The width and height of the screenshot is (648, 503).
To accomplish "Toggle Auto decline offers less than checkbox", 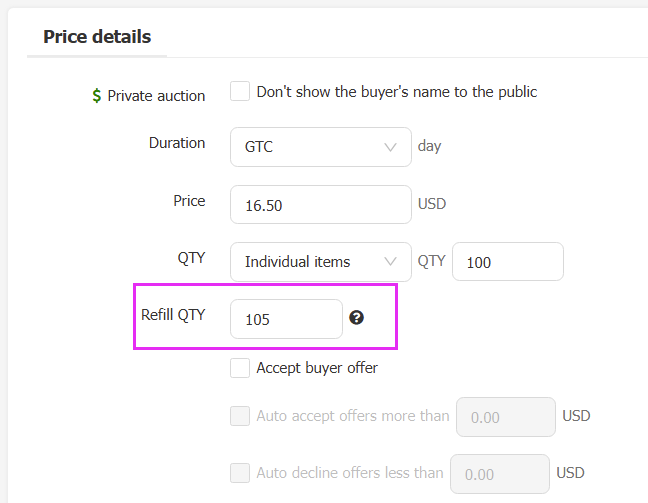I will [x=240, y=473].
